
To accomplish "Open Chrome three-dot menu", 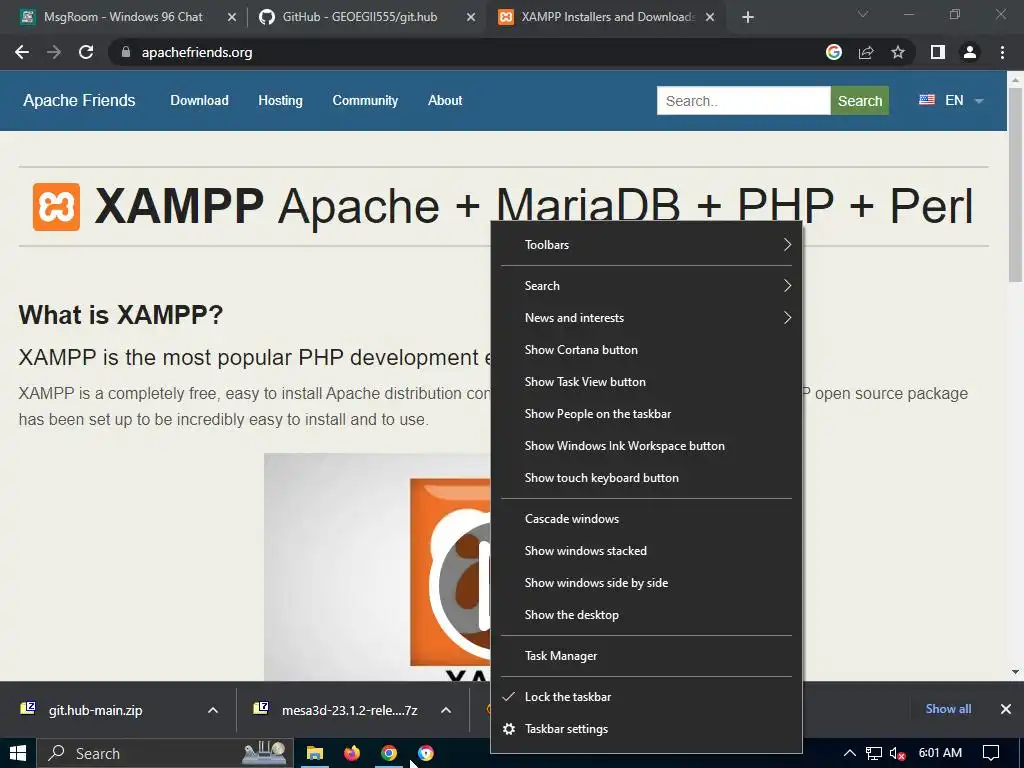I will (1002, 52).
